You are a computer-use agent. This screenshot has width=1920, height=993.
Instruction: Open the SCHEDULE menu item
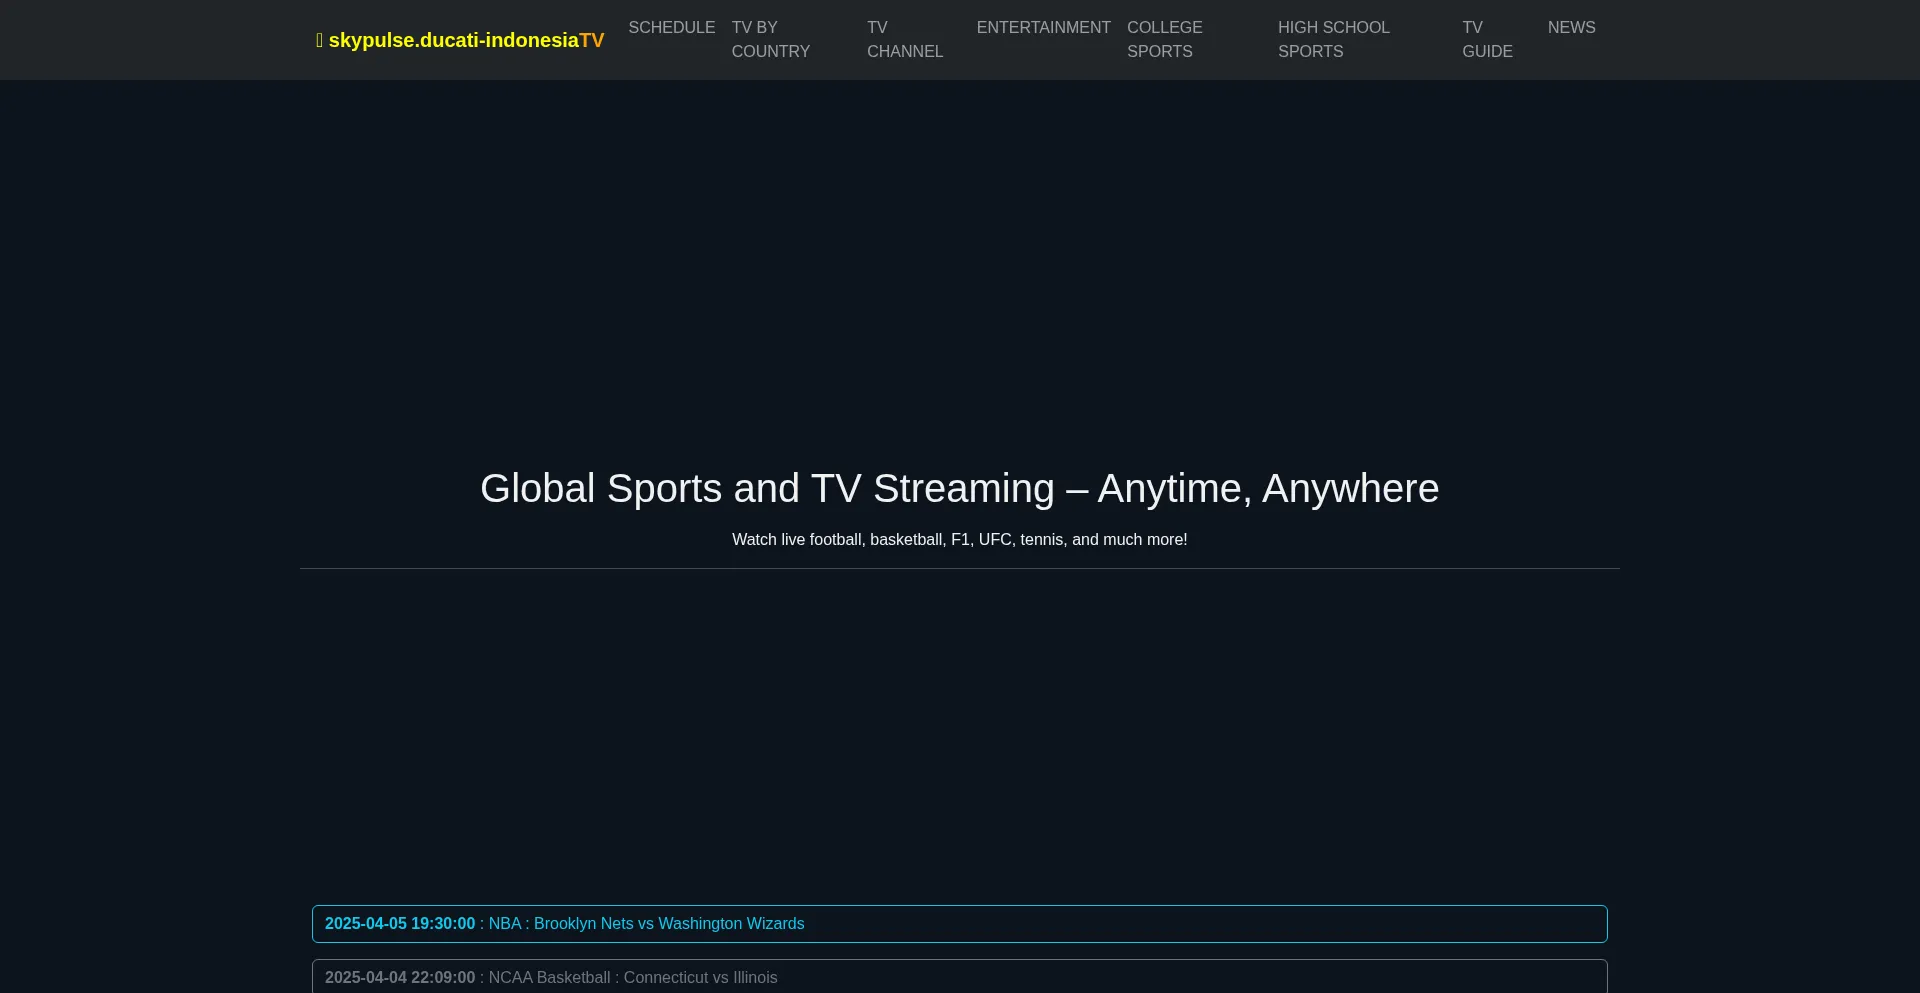[x=672, y=28]
